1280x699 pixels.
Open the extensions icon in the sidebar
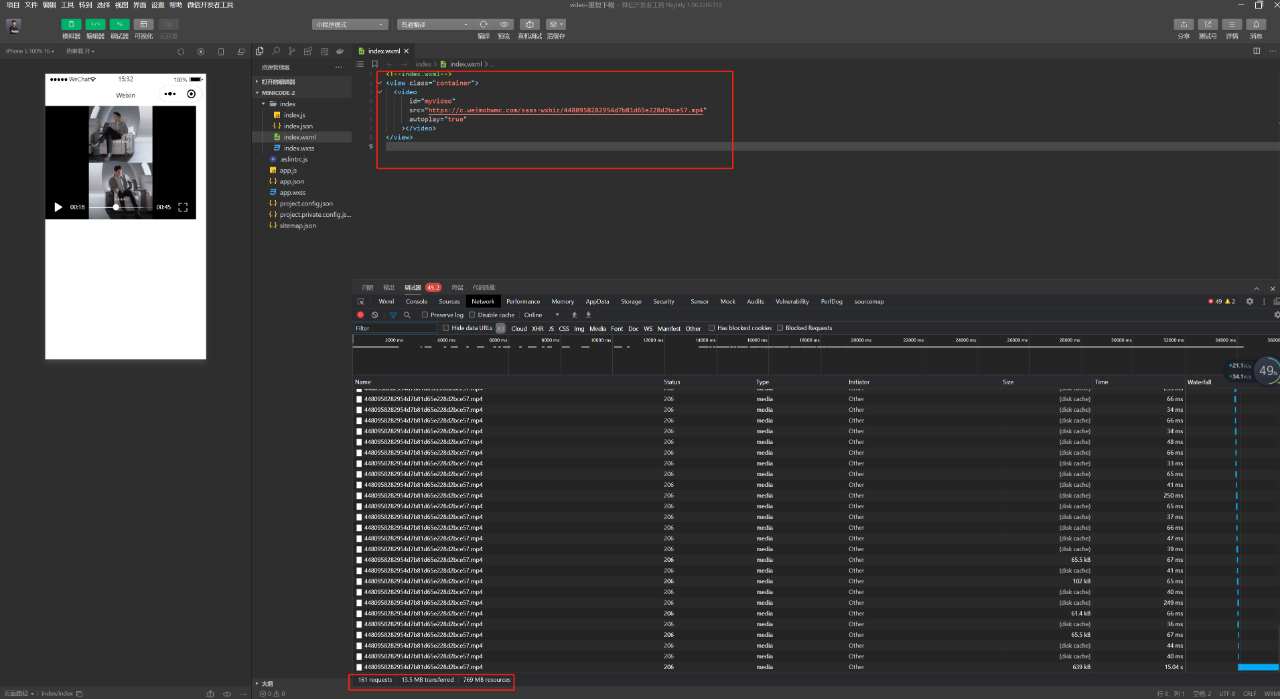coord(307,51)
